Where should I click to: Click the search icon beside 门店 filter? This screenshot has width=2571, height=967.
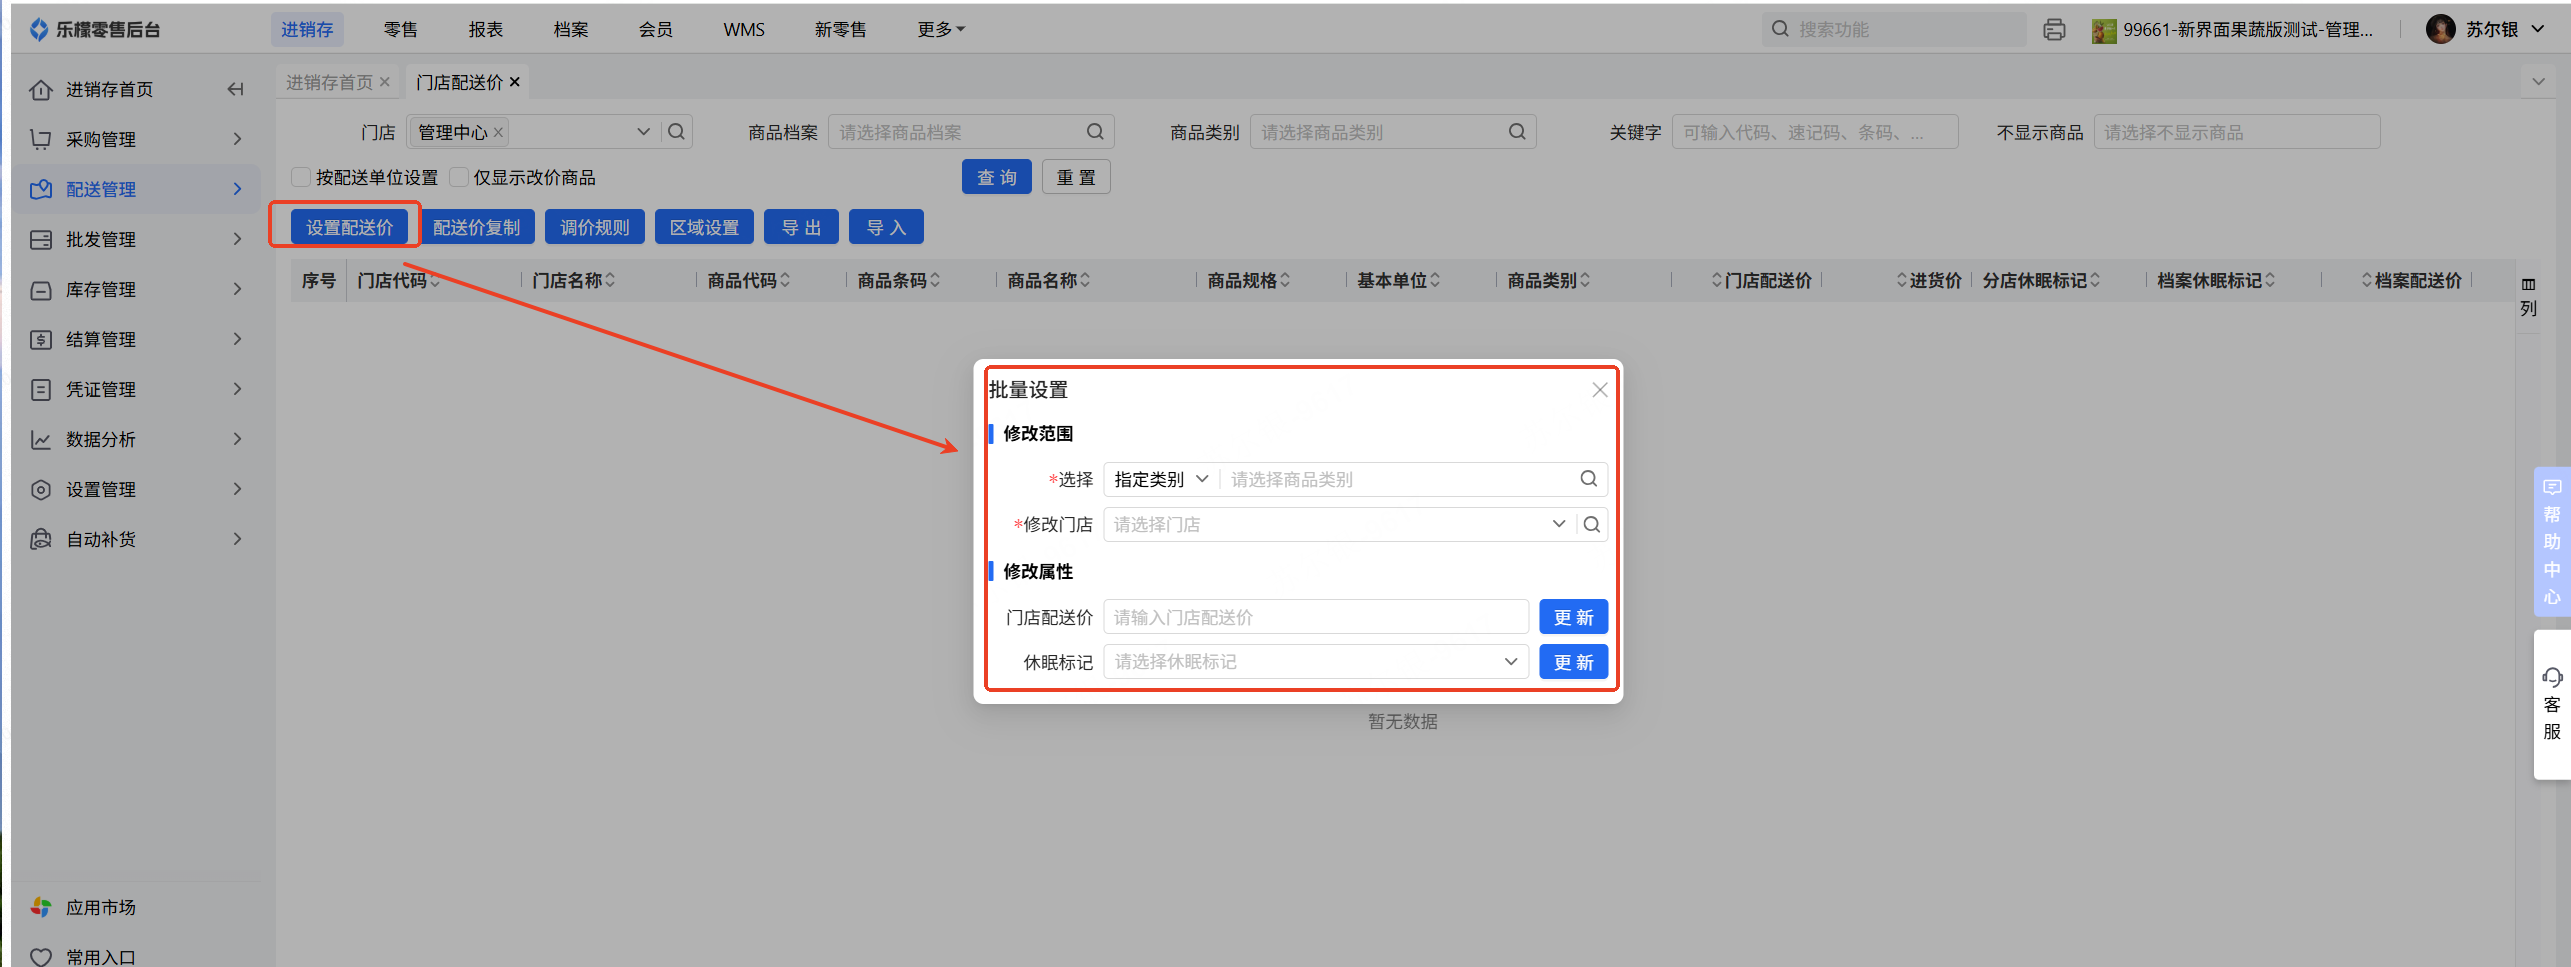(677, 132)
